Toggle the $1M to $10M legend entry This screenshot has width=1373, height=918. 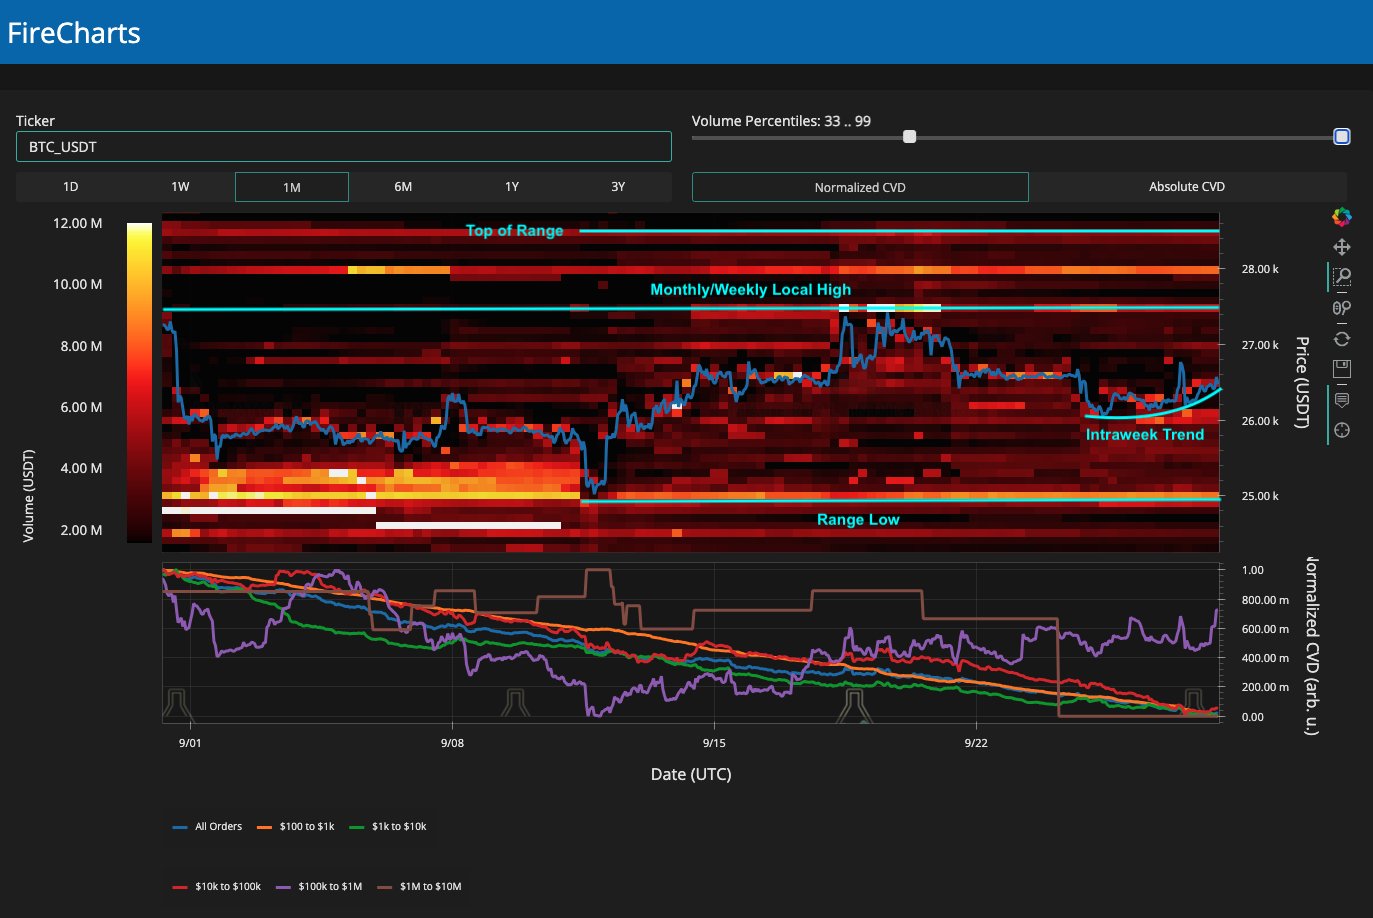419,887
